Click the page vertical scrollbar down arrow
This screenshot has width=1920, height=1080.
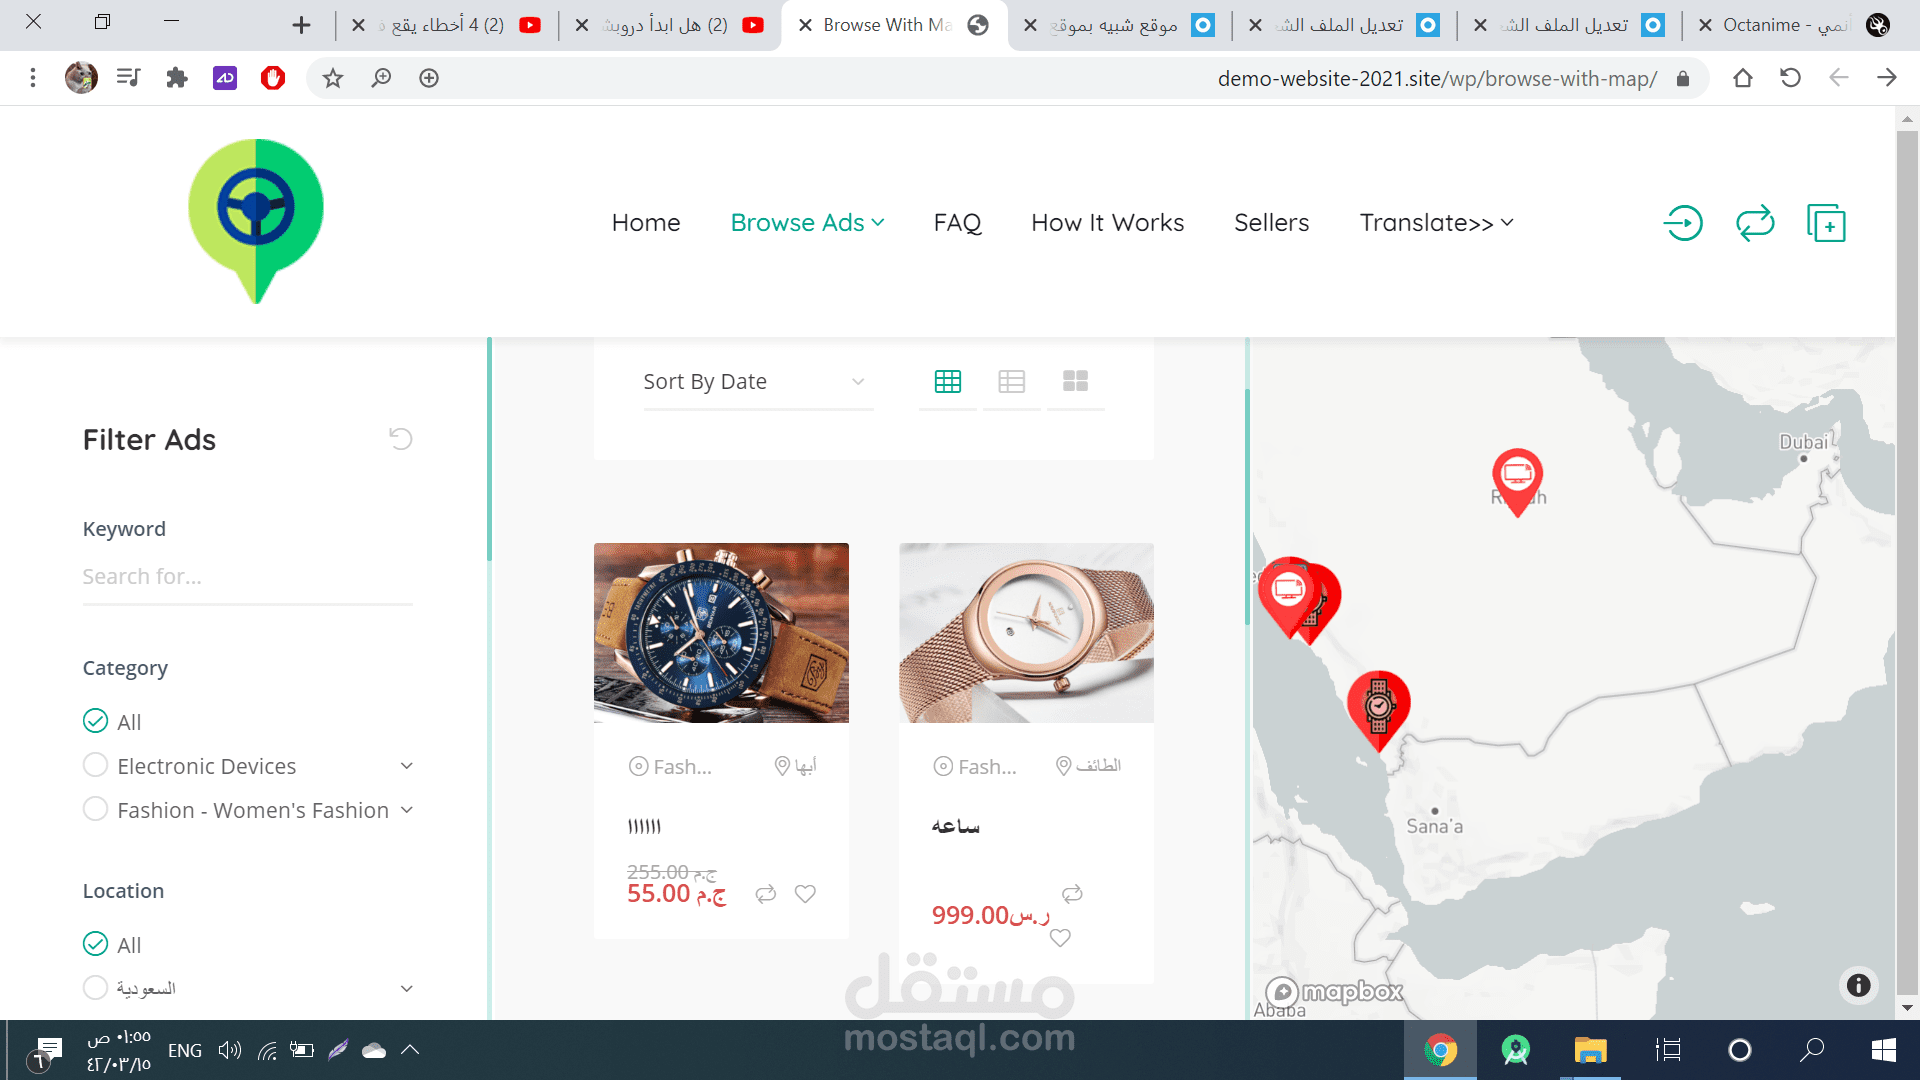tap(1907, 1008)
